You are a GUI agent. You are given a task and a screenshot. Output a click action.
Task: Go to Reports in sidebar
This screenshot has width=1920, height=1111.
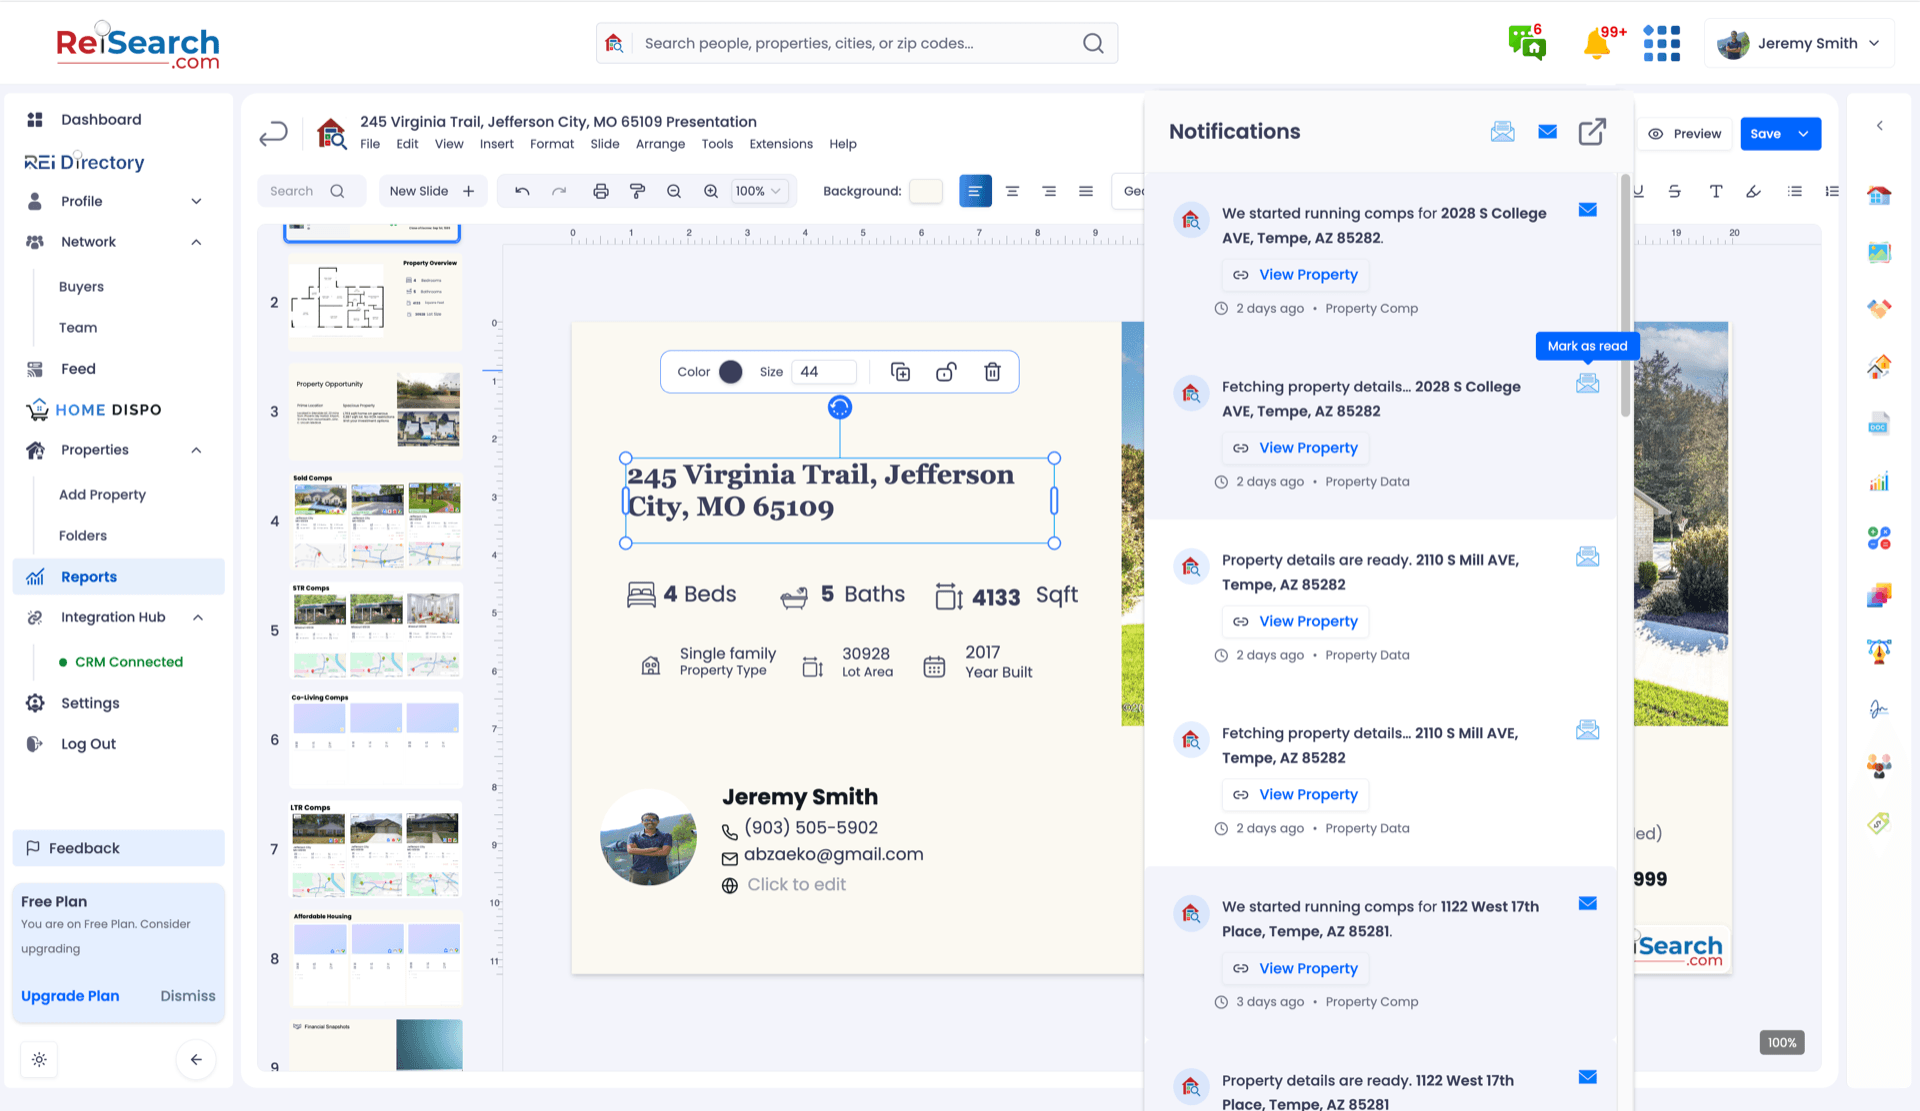click(118, 577)
